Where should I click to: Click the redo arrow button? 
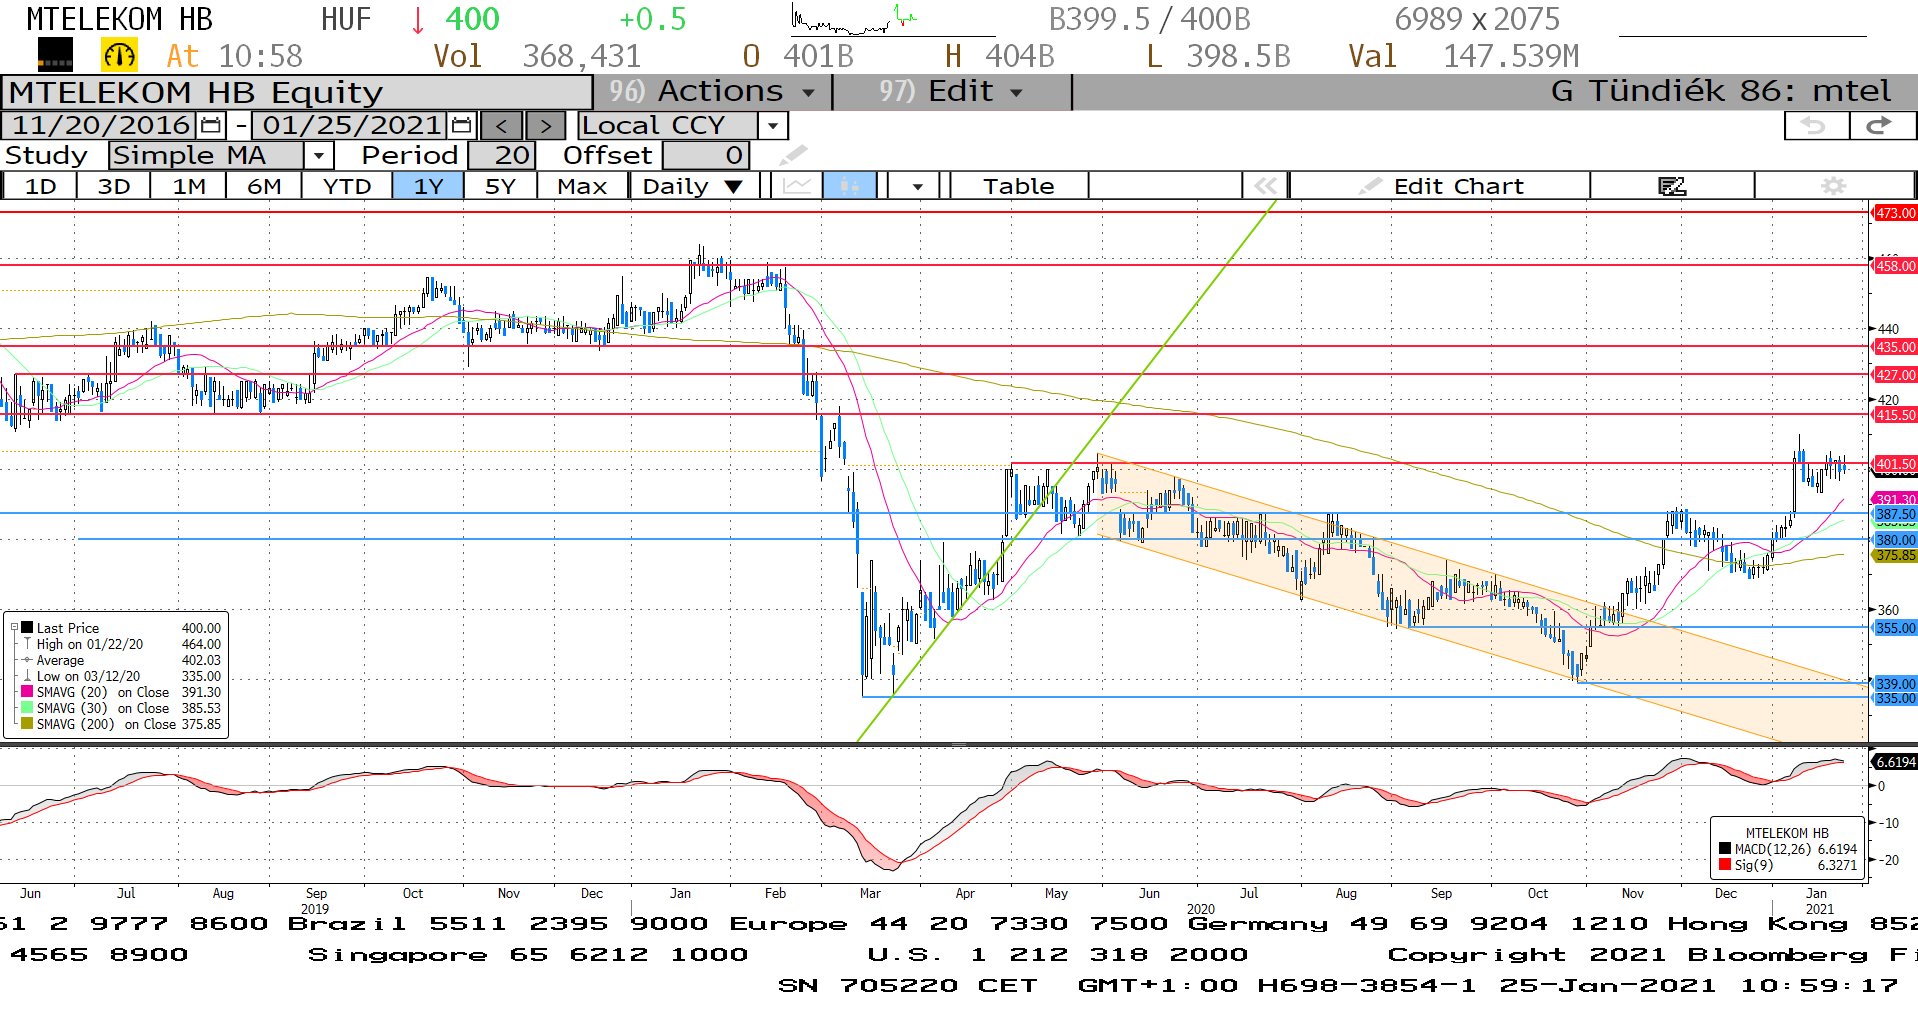point(1881,125)
